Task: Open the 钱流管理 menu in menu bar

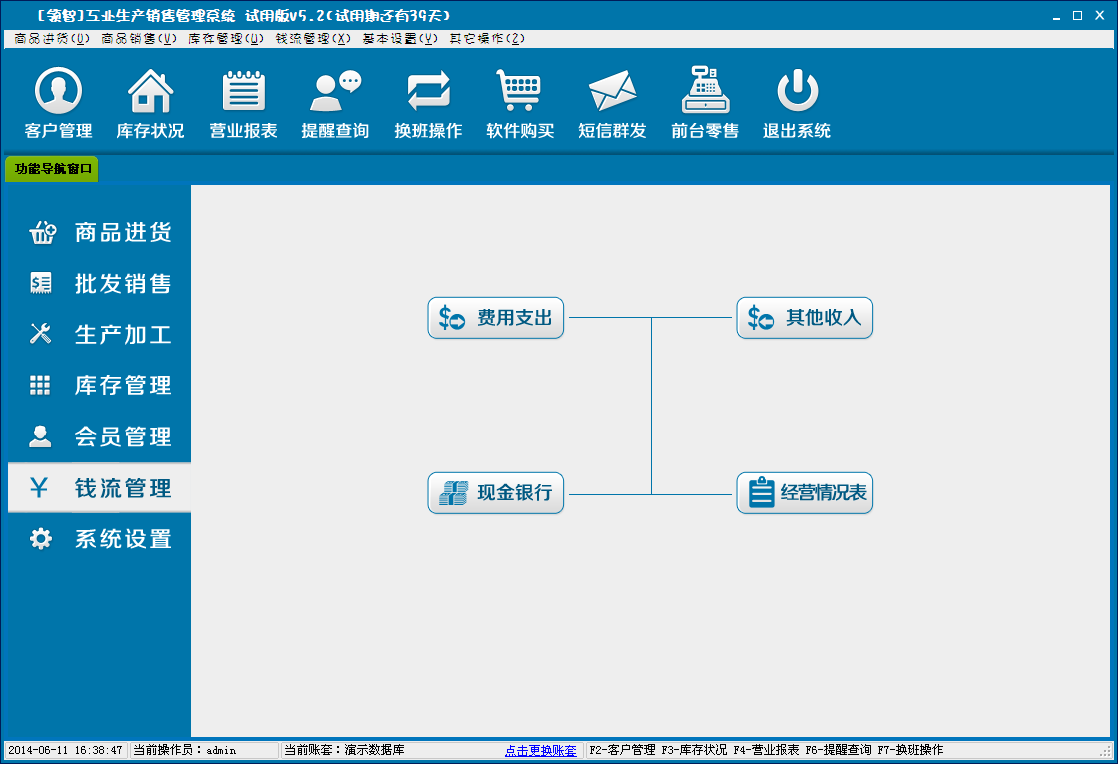Action: coord(313,39)
